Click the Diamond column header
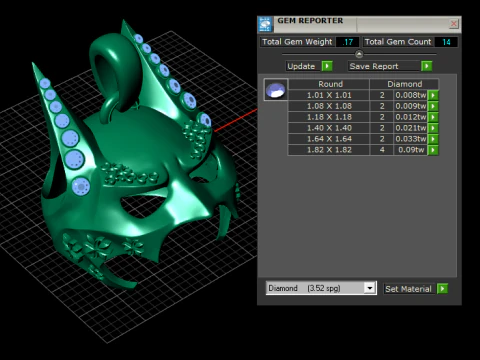 pyautogui.click(x=404, y=84)
